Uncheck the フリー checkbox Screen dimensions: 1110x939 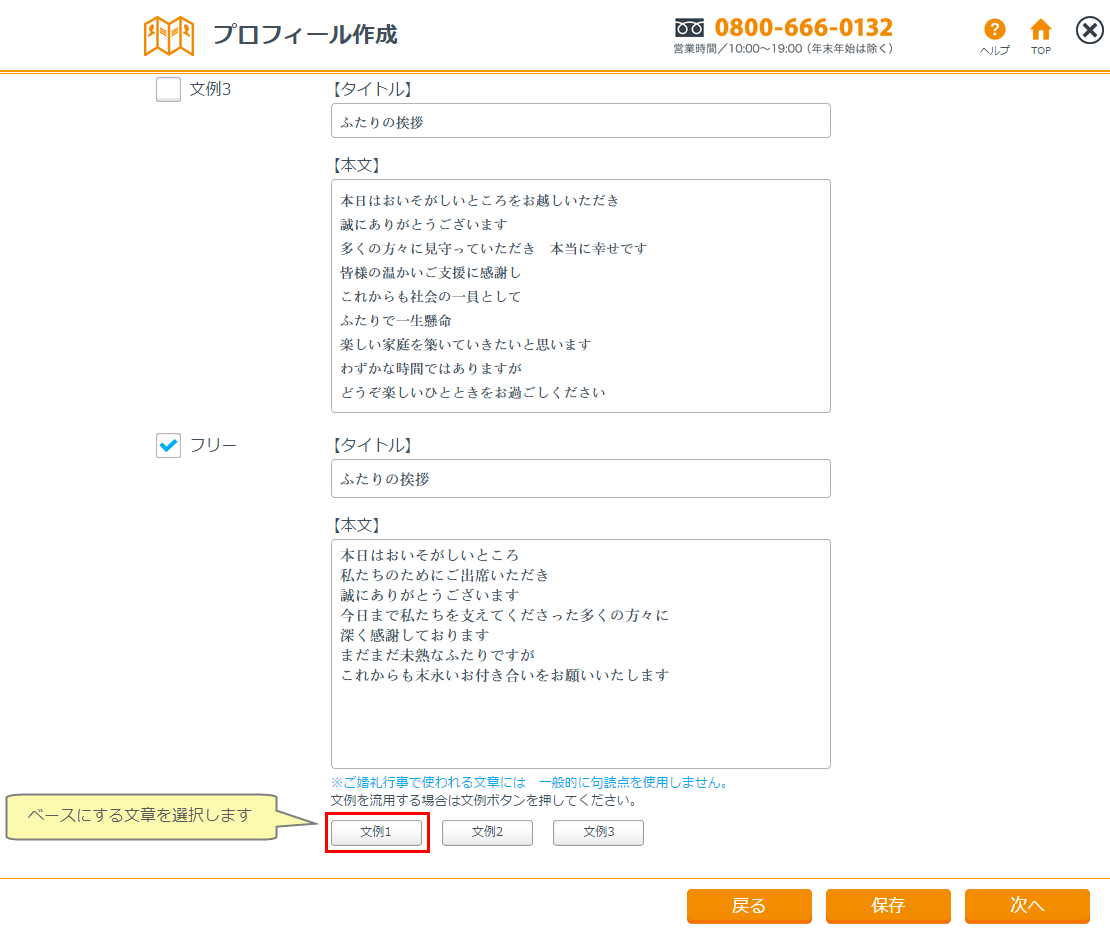pos(169,446)
